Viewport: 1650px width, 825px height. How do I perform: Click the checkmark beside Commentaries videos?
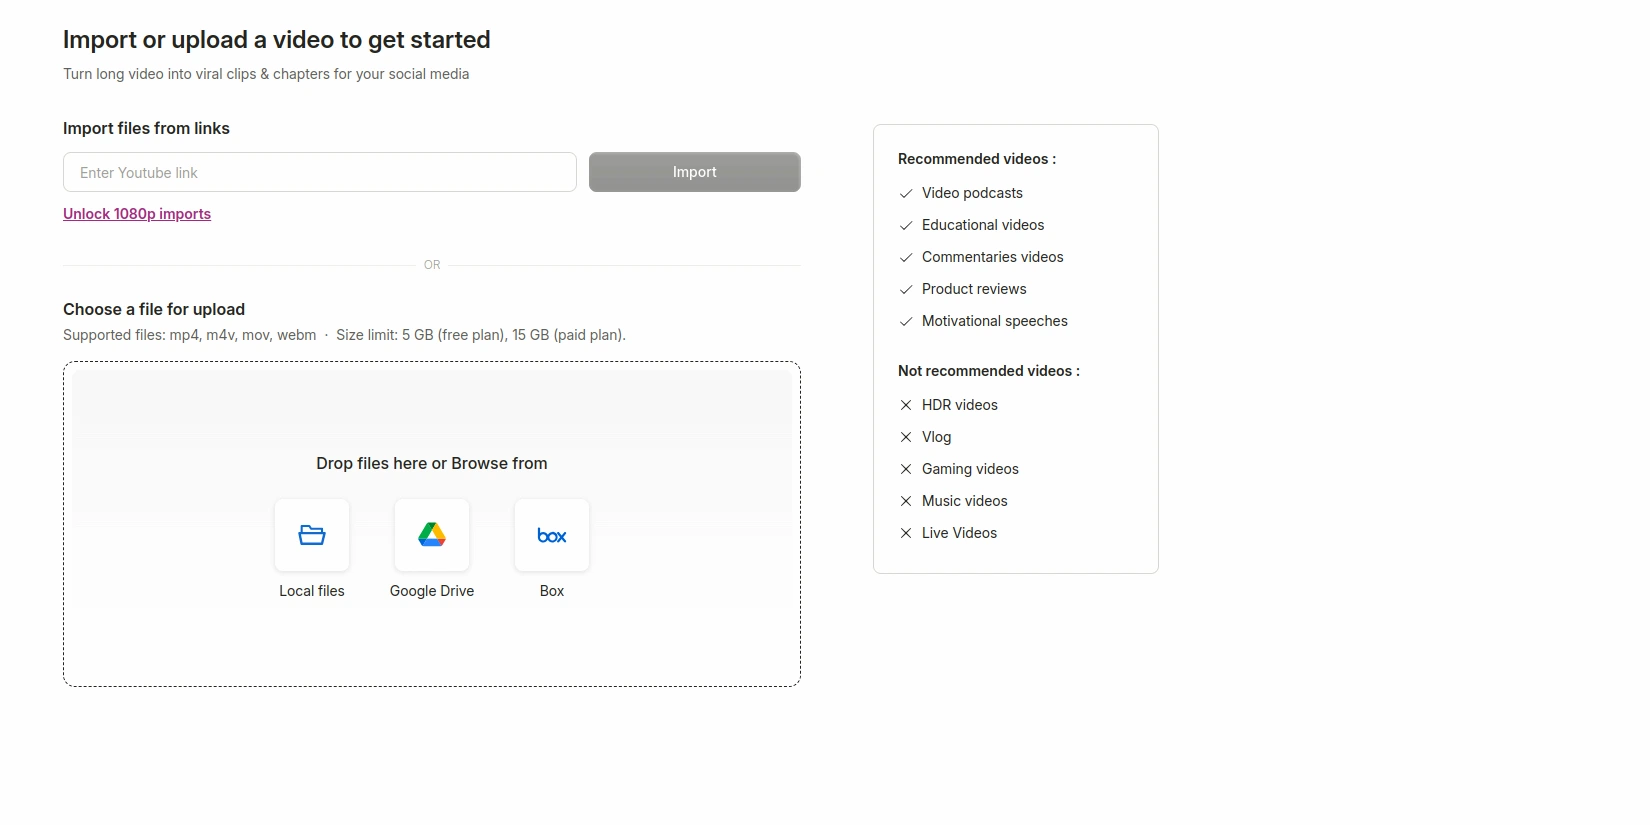point(906,258)
